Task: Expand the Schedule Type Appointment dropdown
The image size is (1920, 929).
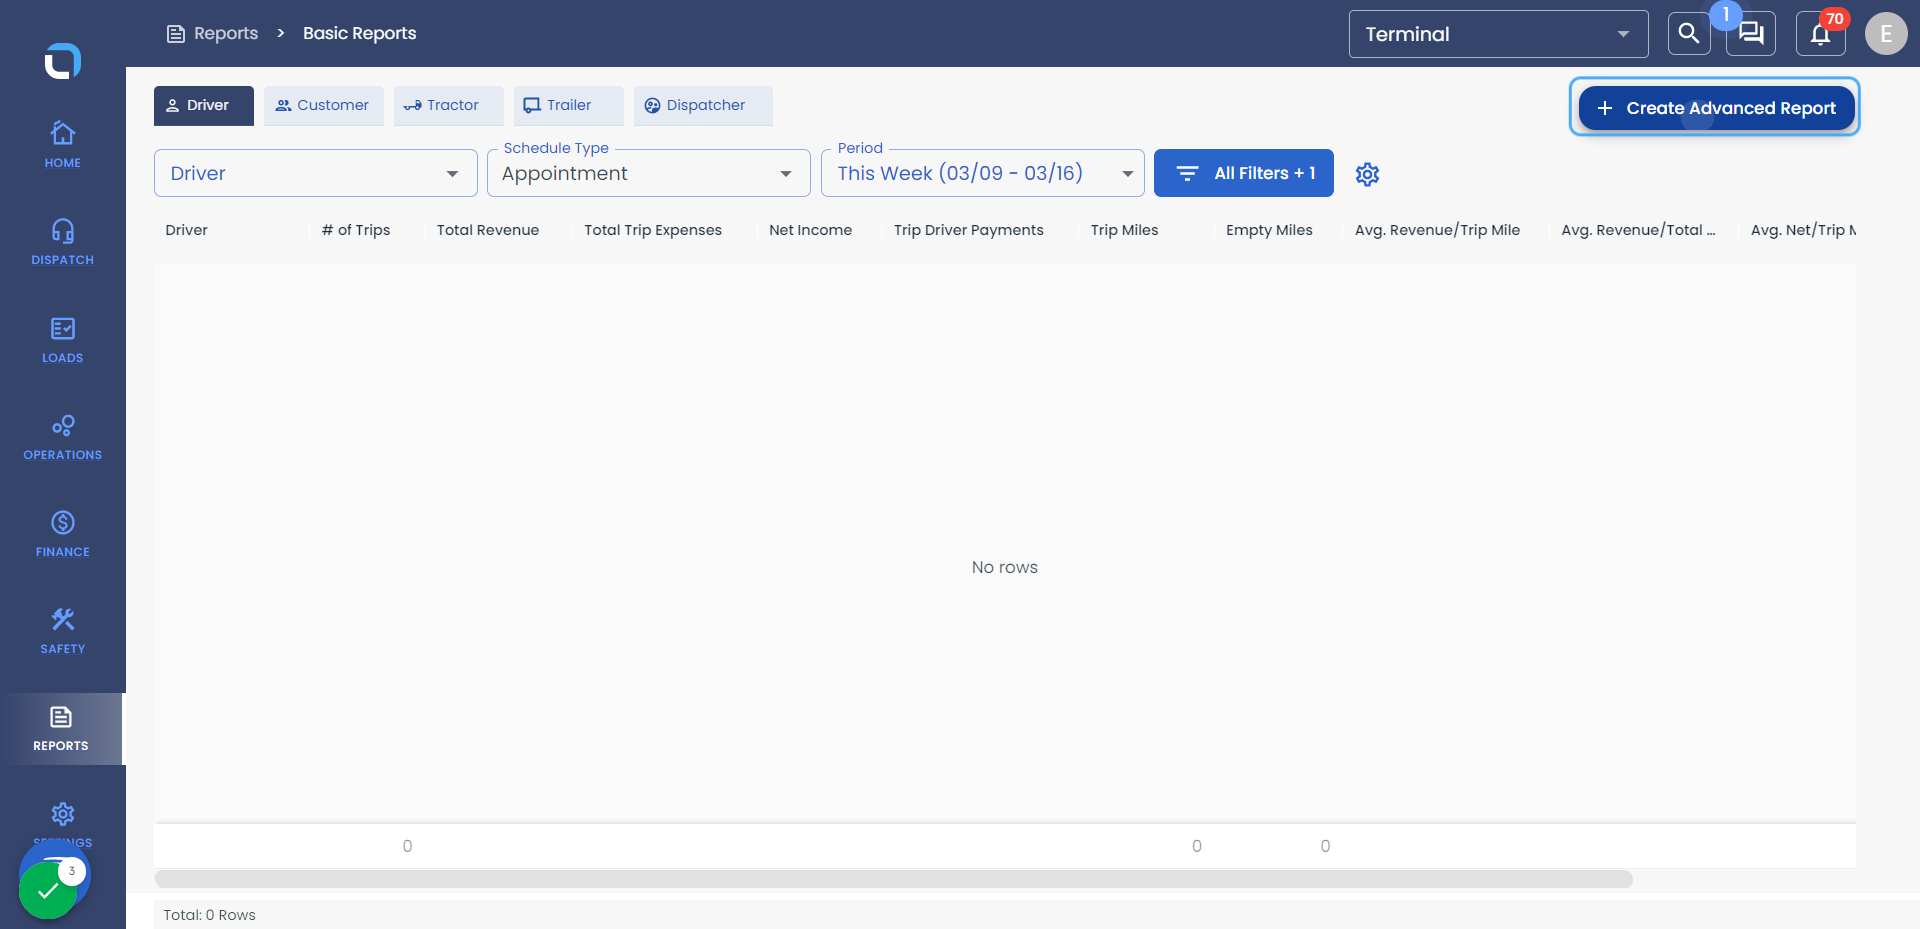Action: pyautogui.click(x=648, y=173)
